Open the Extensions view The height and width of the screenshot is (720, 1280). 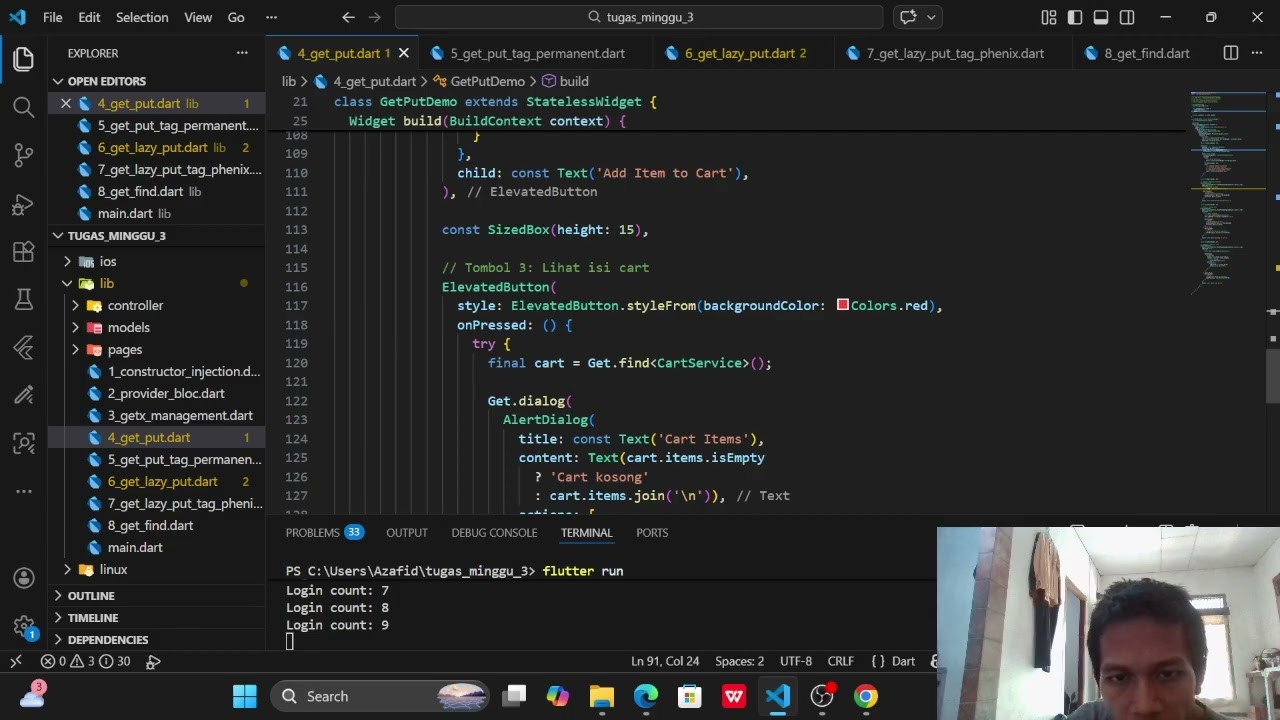click(x=24, y=252)
